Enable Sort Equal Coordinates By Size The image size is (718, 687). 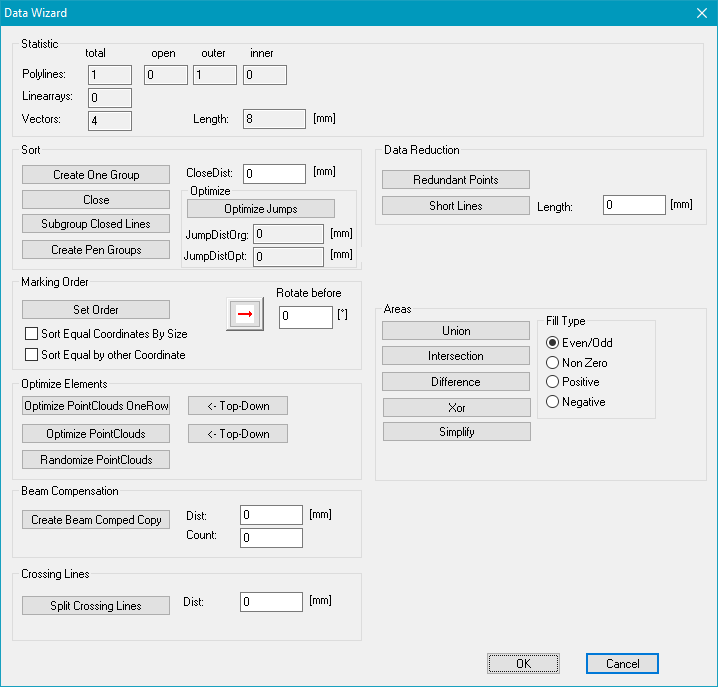point(30,334)
